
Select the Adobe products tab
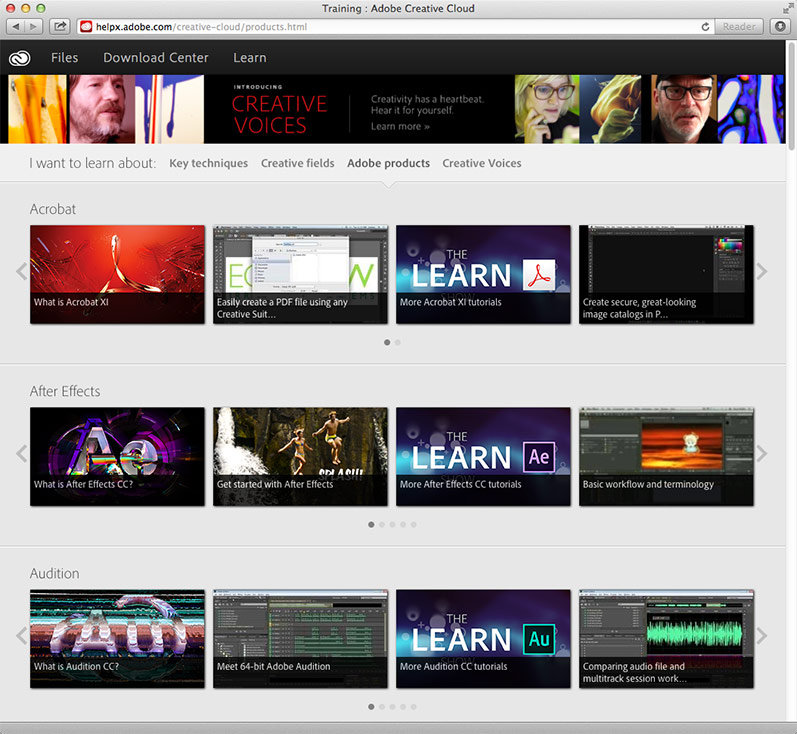[x=388, y=163]
